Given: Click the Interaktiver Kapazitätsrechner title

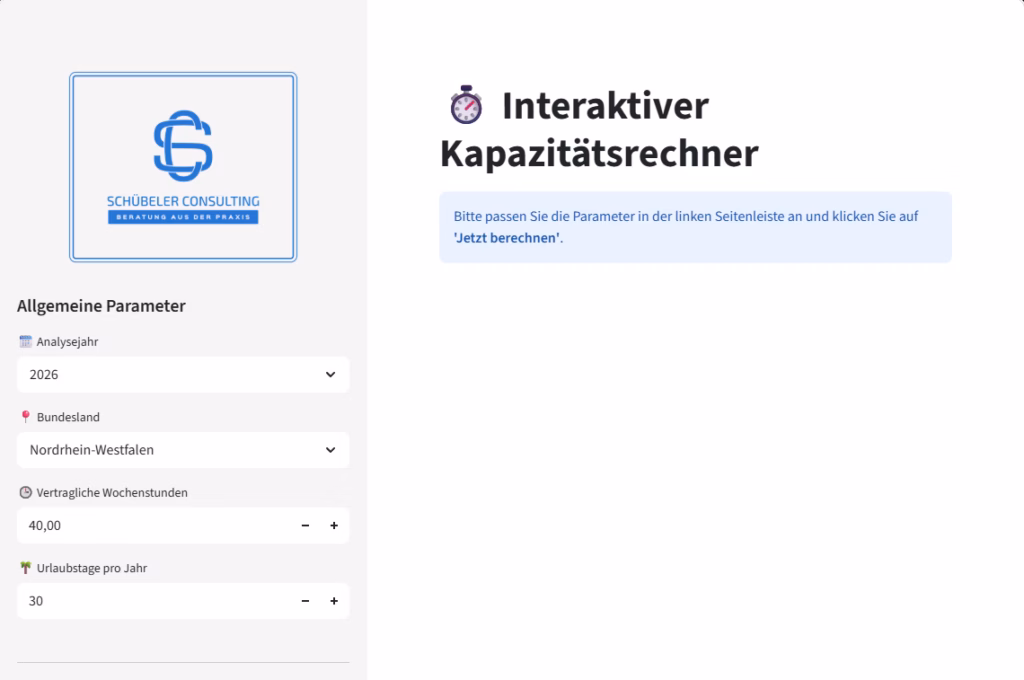Looking at the screenshot, I should 600,130.
